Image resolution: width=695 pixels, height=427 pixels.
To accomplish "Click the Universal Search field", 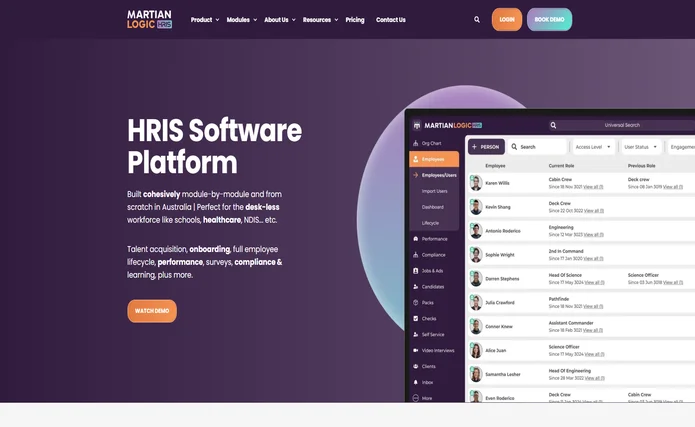I will pos(622,125).
